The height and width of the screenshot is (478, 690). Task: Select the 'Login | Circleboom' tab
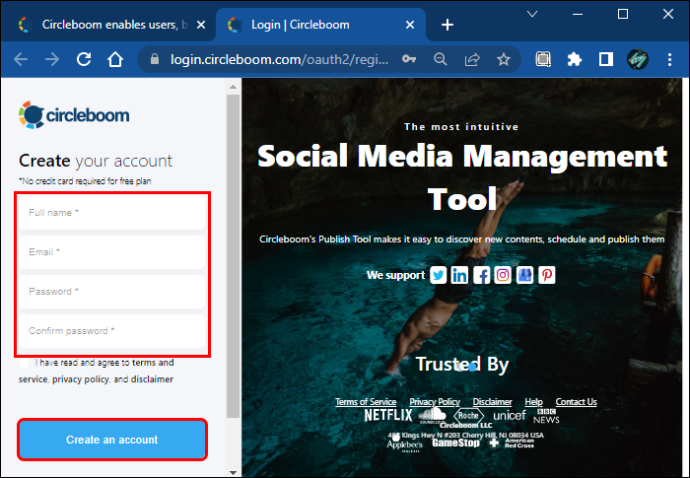pyautogui.click(x=320, y=25)
